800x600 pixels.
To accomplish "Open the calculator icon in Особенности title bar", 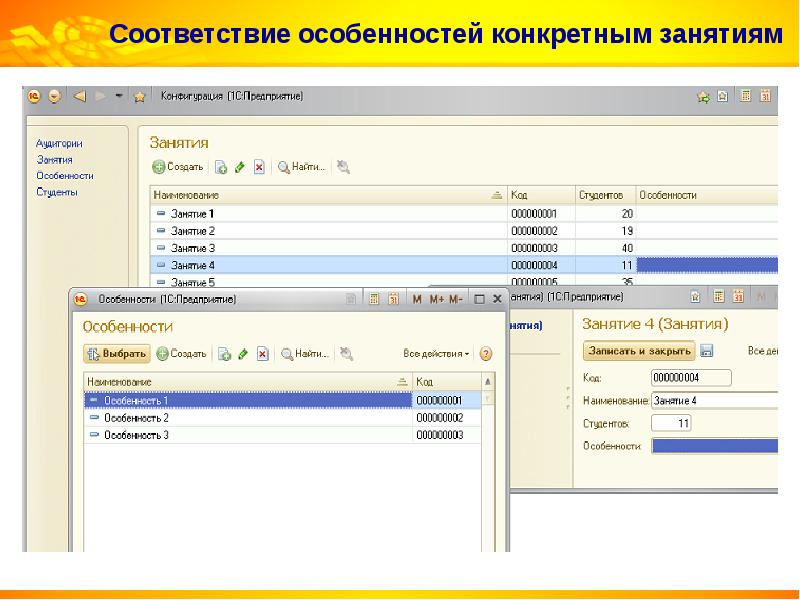I will click(x=373, y=299).
